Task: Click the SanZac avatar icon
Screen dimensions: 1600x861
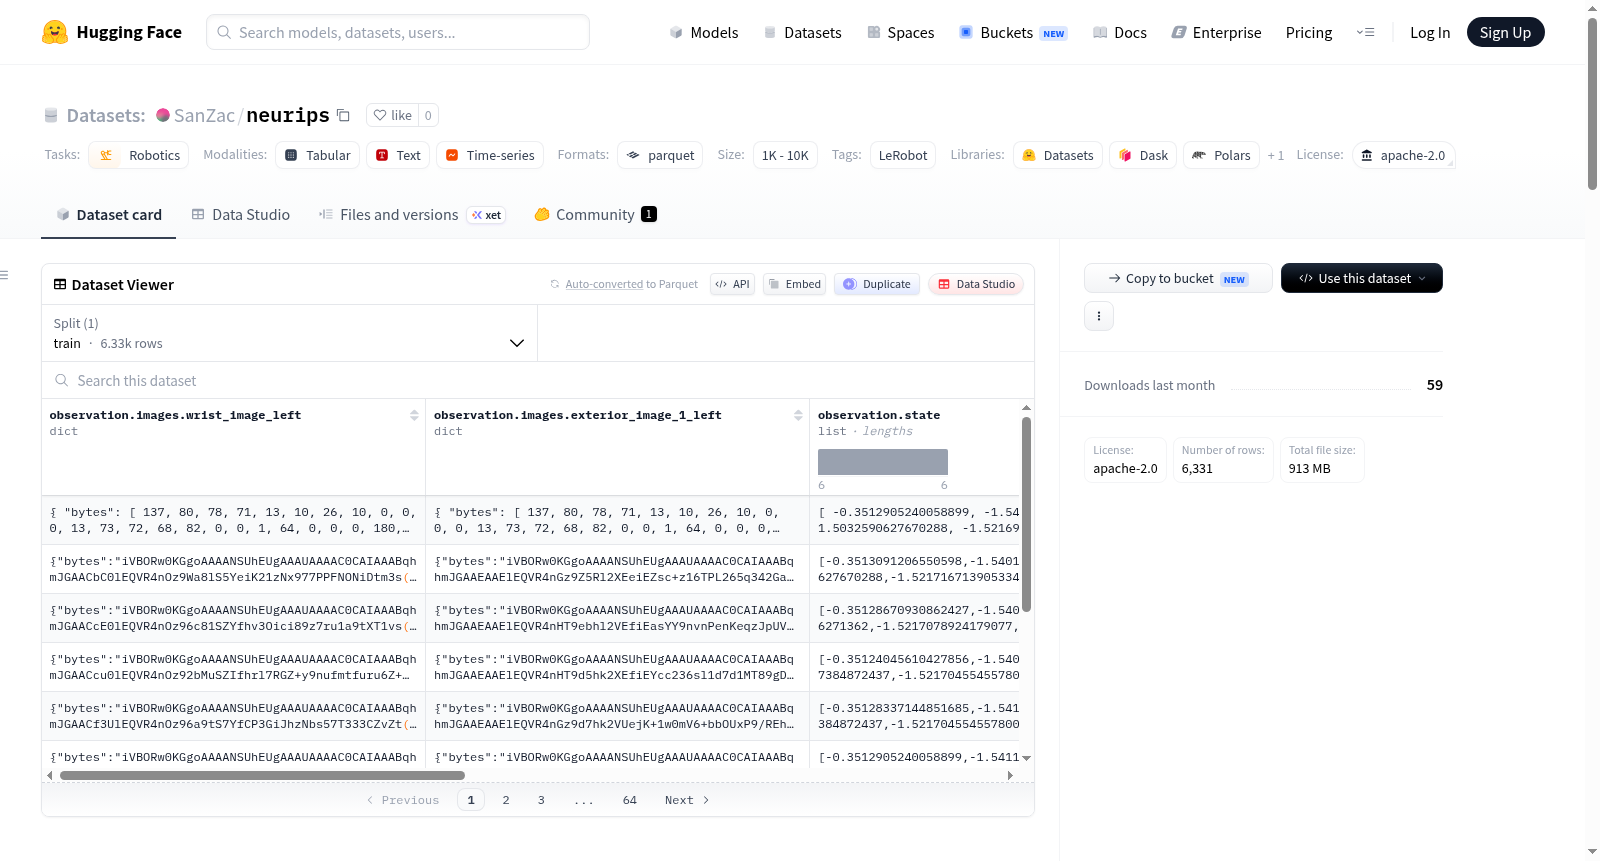Action: coord(163,115)
